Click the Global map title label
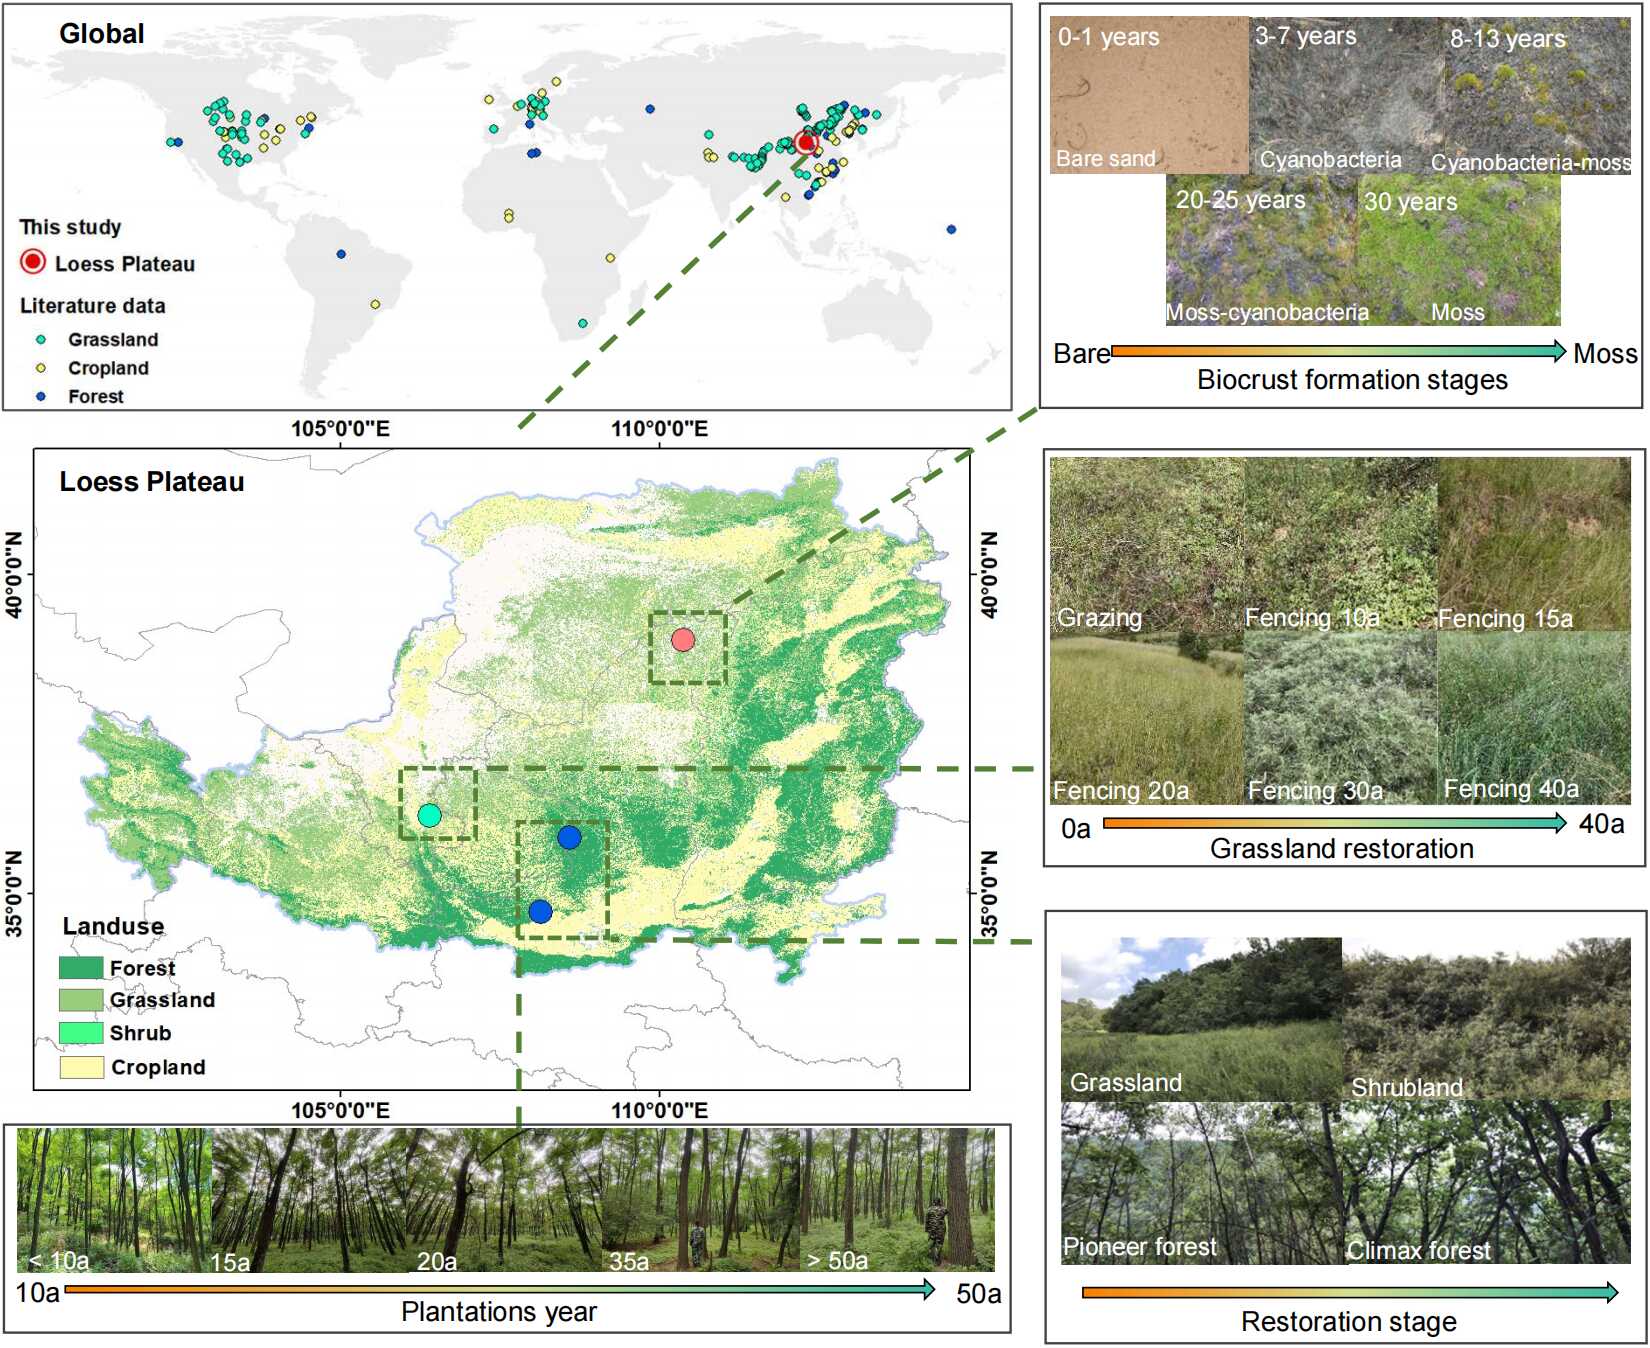The width and height of the screenshot is (1650, 1348). pos(102,34)
